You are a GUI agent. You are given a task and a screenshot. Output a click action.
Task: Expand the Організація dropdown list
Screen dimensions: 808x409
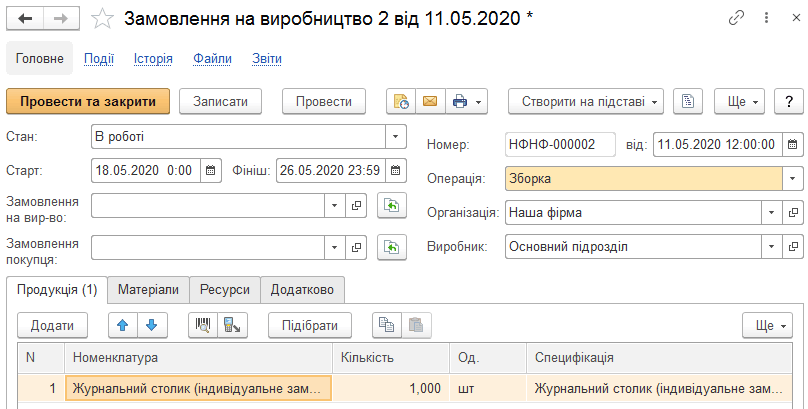point(771,212)
